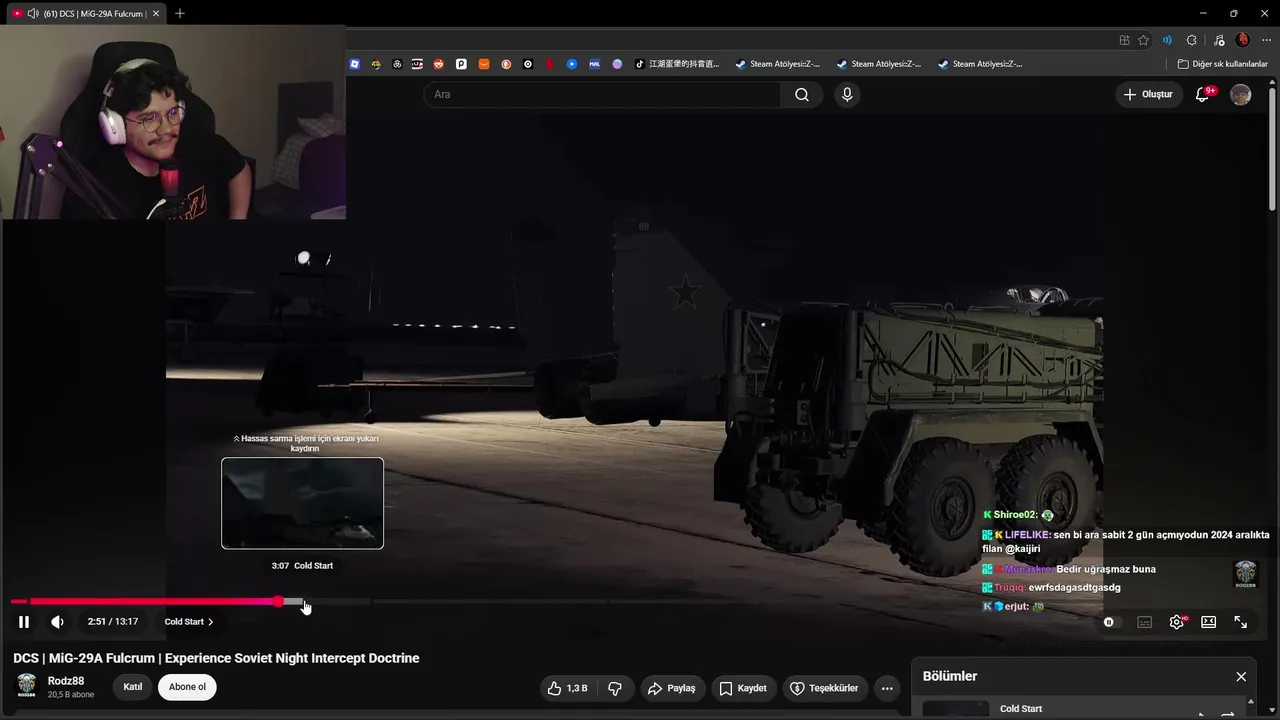Pause the video with the pause button
1280x720 pixels.
point(24,622)
